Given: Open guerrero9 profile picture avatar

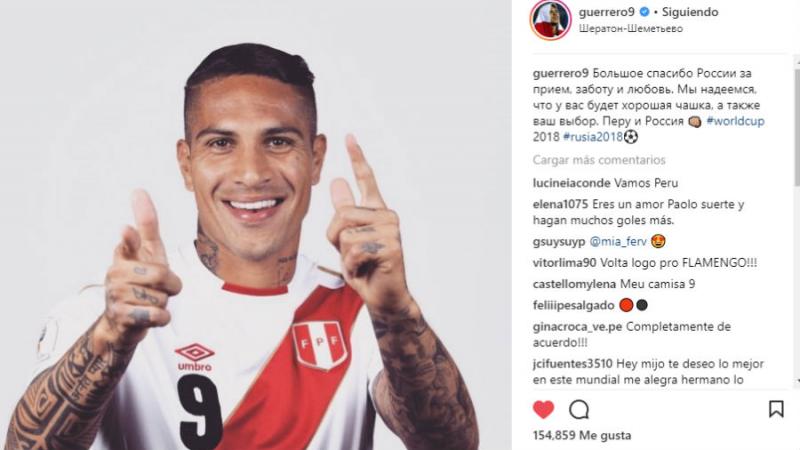Looking at the screenshot, I should (551, 20).
